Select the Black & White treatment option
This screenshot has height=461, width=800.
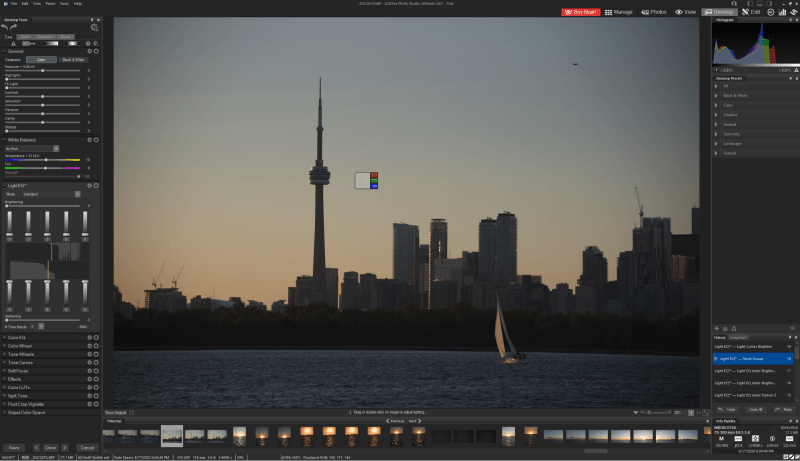tap(74, 60)
